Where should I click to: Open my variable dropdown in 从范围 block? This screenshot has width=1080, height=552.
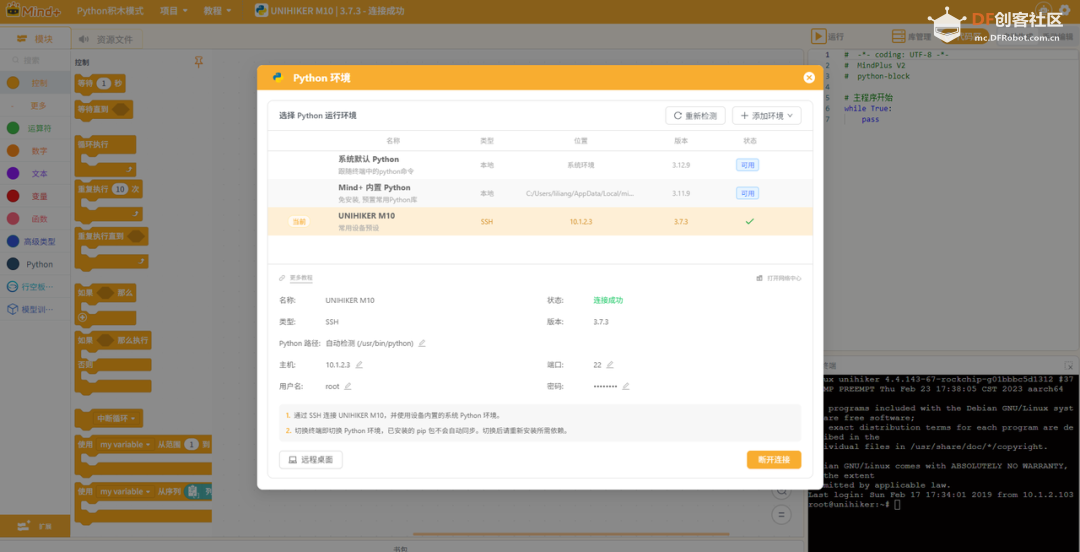click(x=125, y=445)
